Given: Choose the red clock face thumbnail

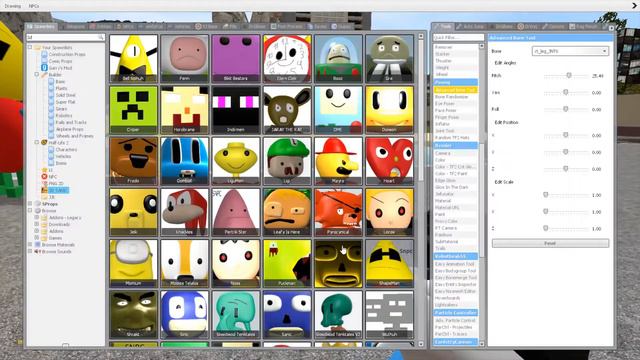Looking at the screenshot, I should tap(287, 58).
